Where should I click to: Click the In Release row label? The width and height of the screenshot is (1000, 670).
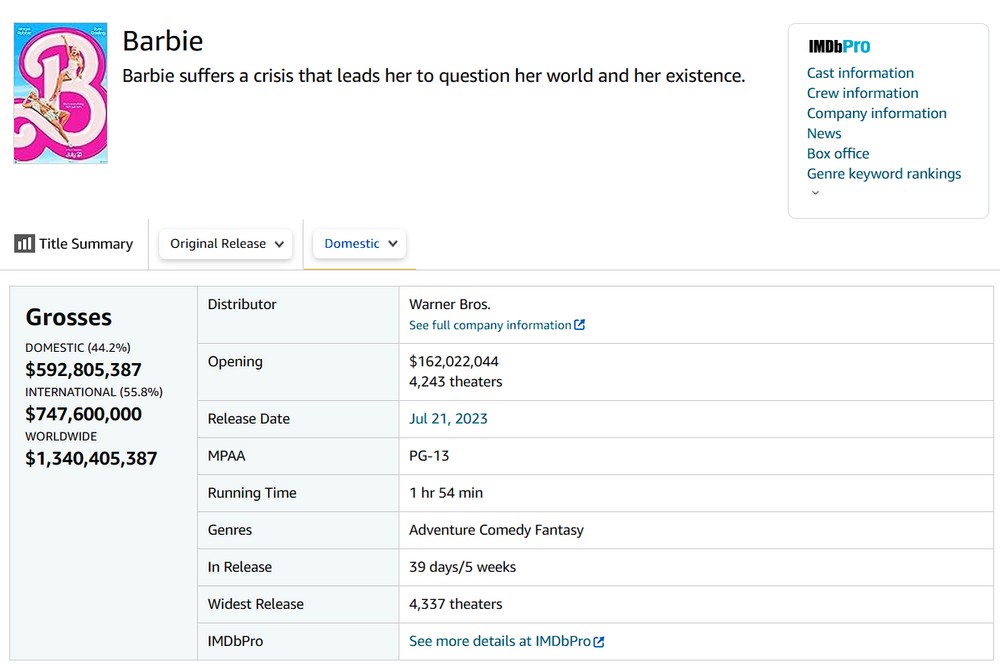(x=239, y=567)
